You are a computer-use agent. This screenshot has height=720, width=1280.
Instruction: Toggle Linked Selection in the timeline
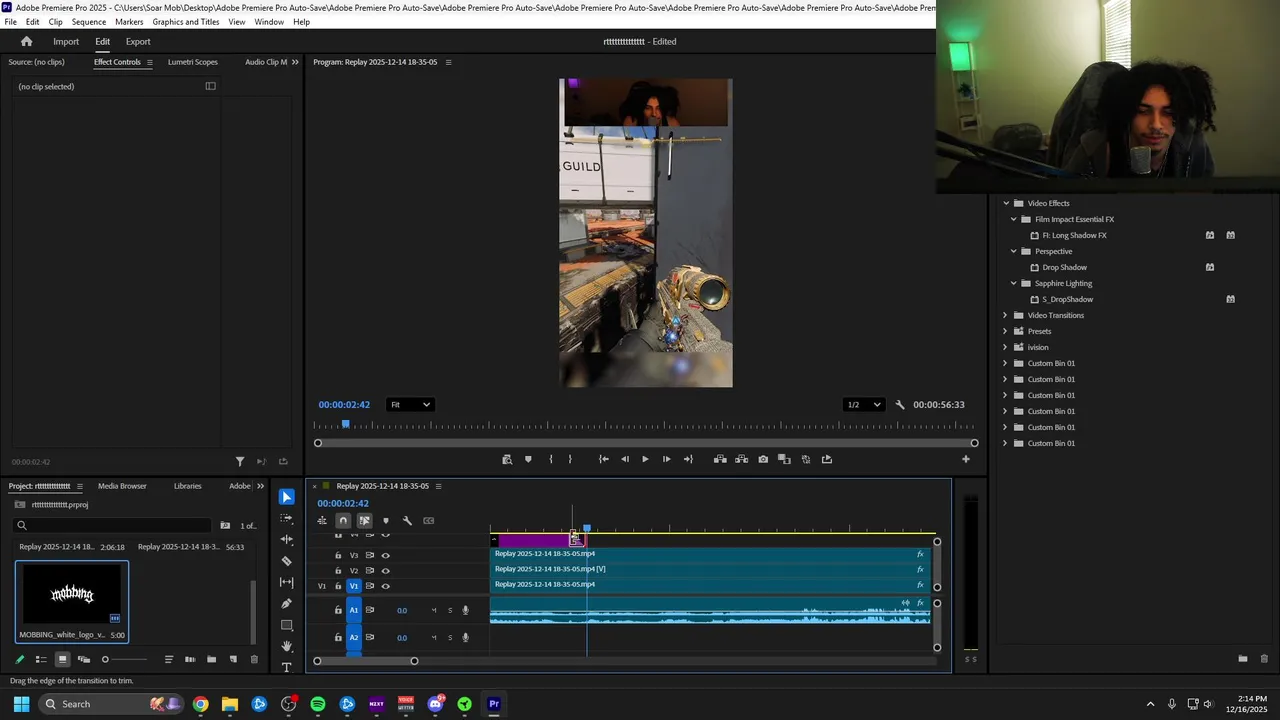(364, 520)
